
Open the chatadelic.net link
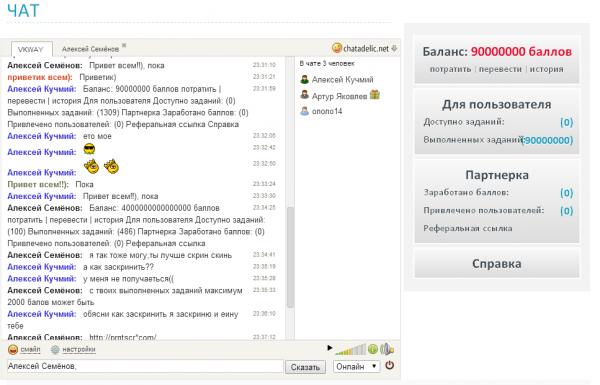point(366,49)
